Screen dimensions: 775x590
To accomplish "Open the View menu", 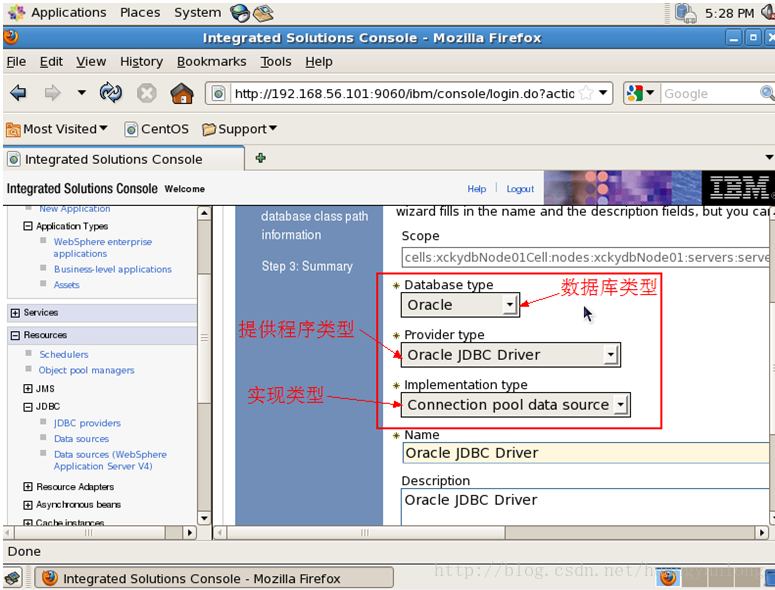I will click(91, 62).
